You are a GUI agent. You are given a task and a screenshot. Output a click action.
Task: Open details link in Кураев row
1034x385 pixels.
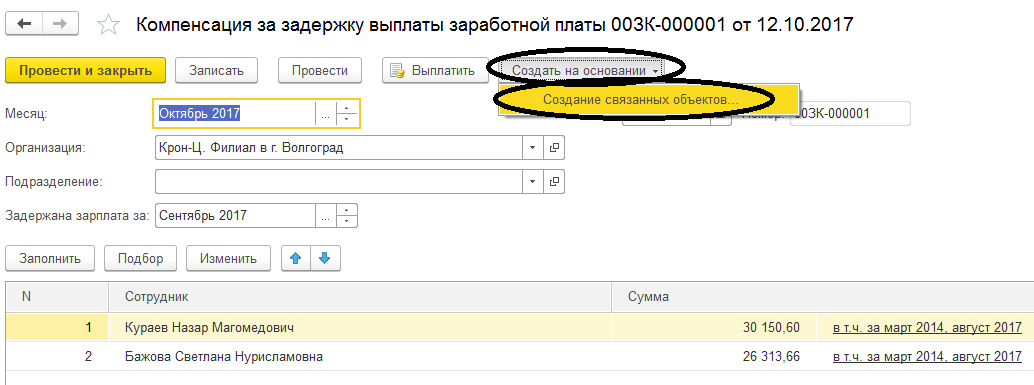click(927, 327)
